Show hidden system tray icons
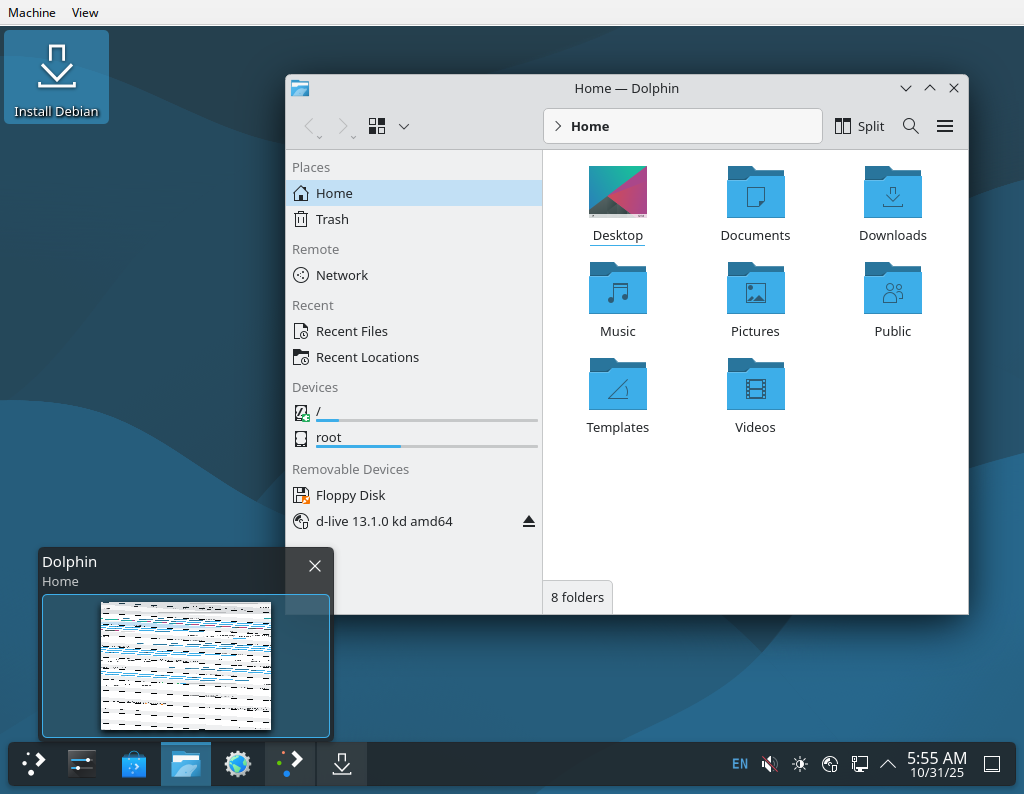1024x794 pixels. (x=887, y=764)
